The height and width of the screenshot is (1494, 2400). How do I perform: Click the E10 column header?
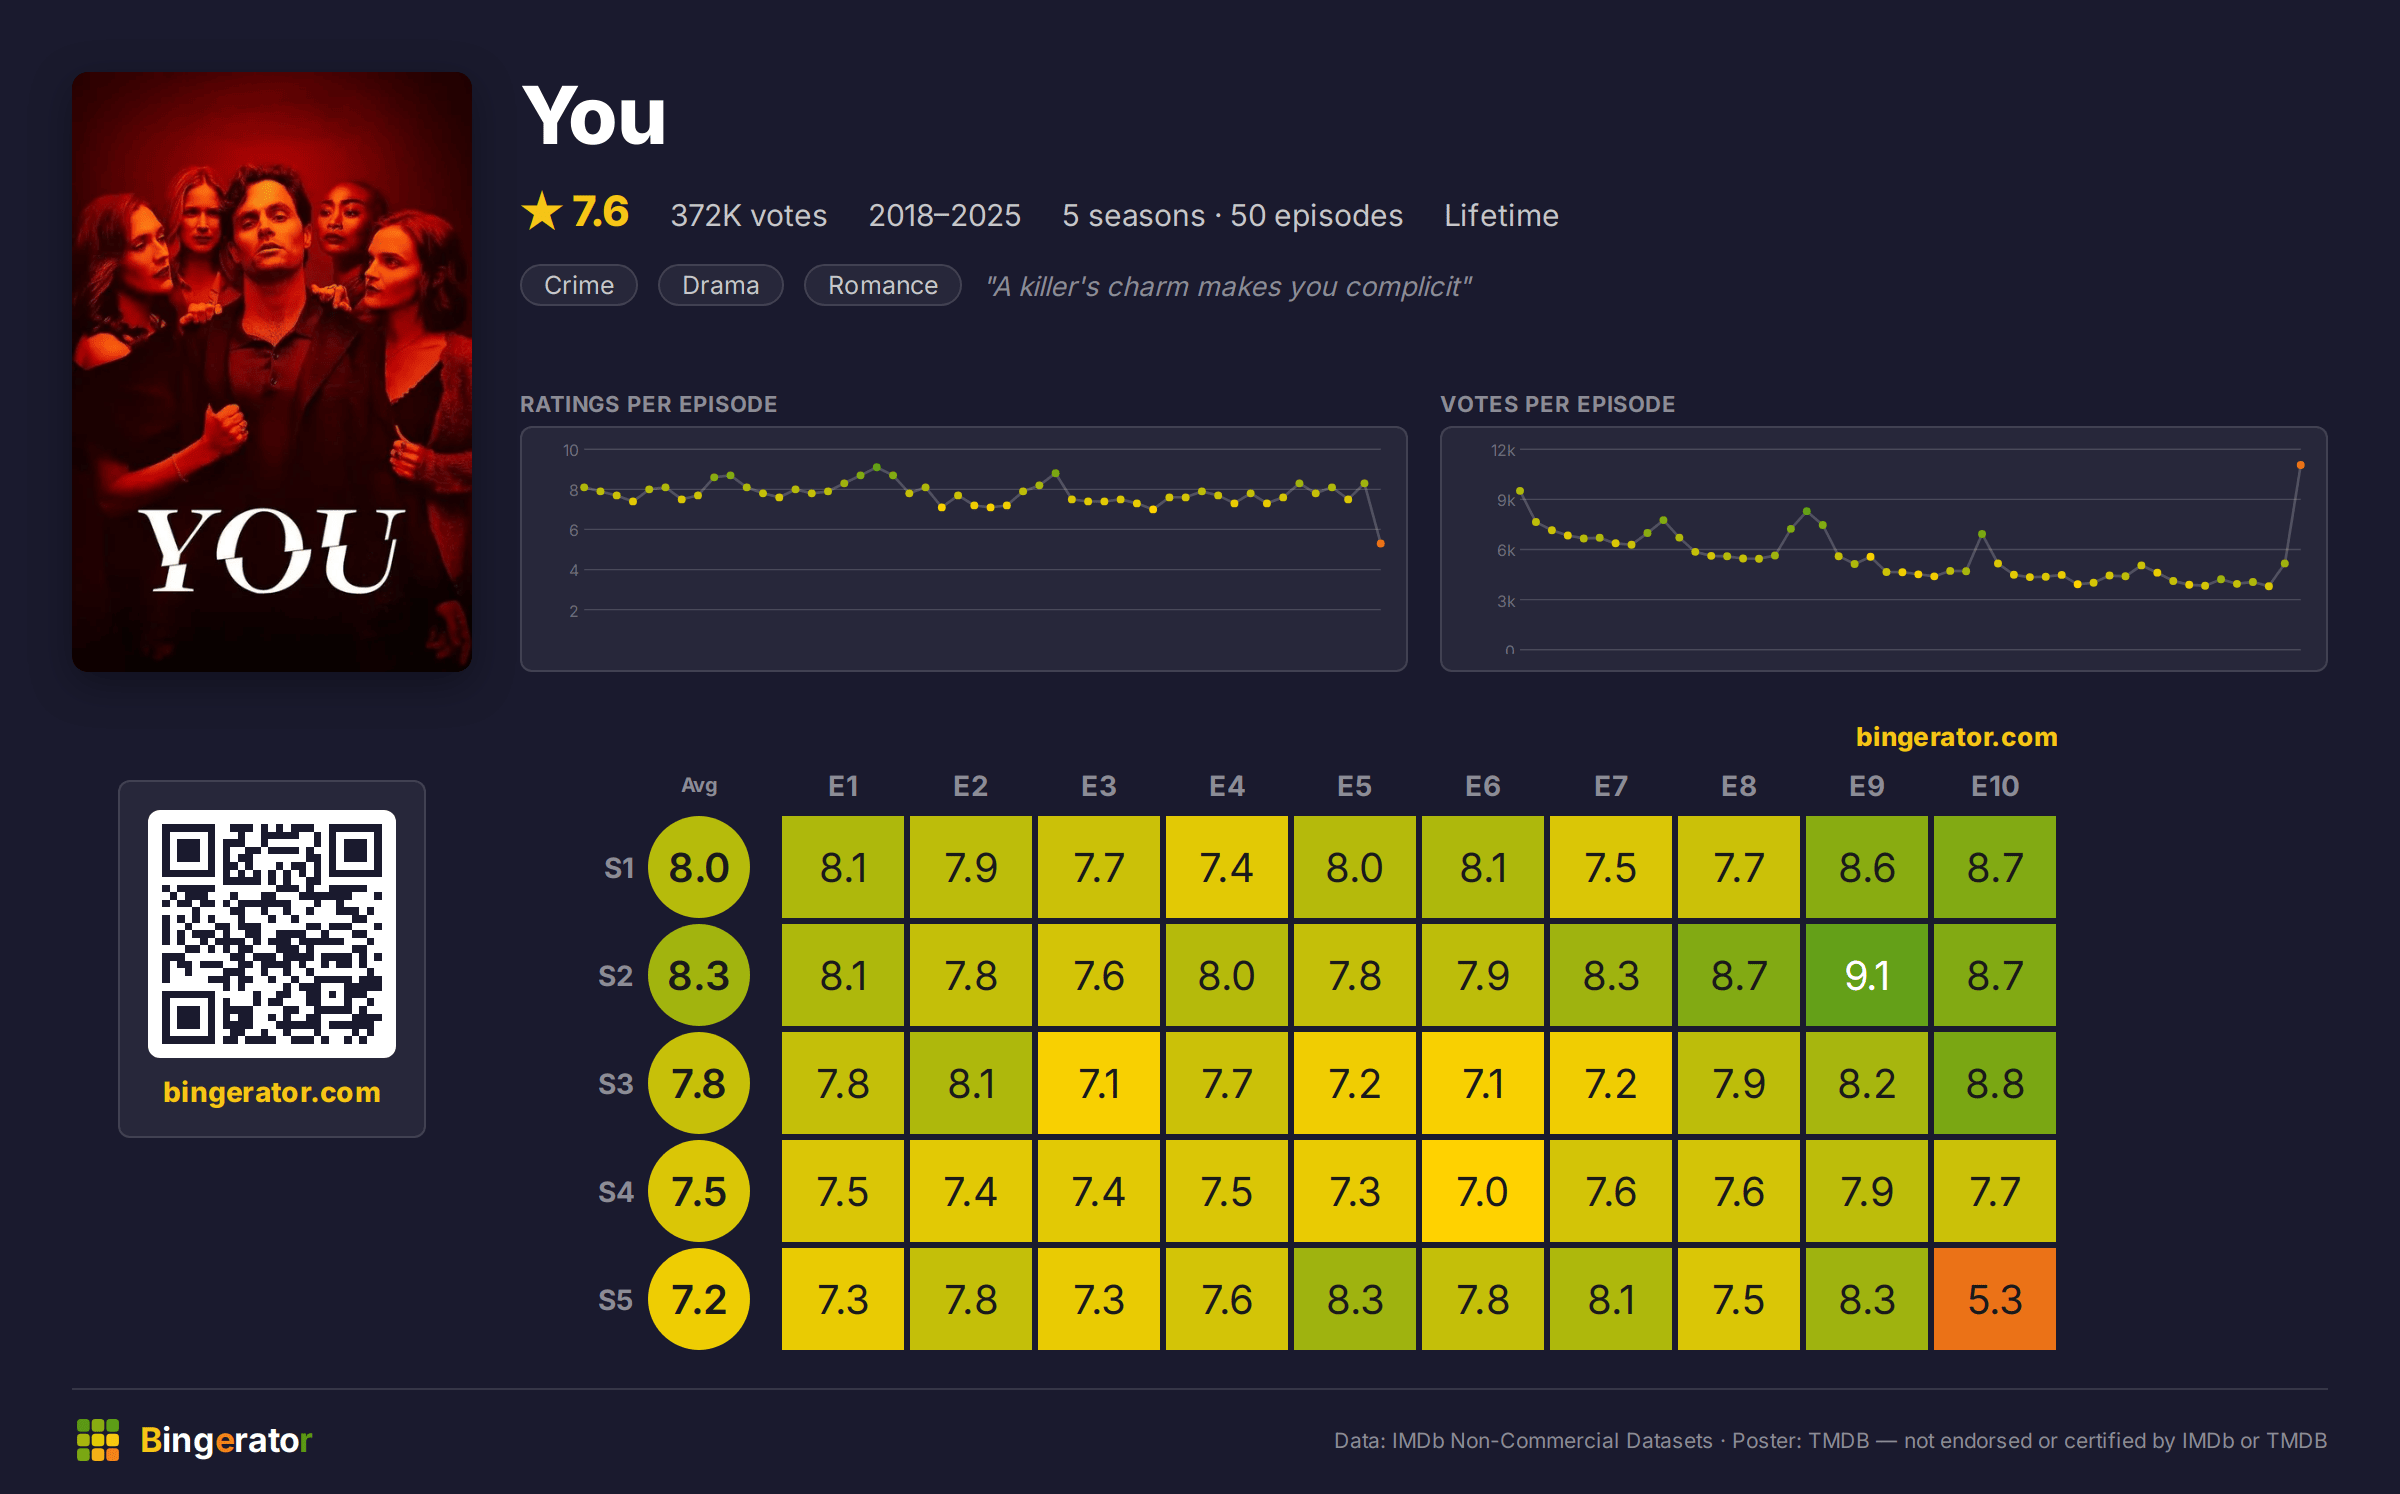1995,786
